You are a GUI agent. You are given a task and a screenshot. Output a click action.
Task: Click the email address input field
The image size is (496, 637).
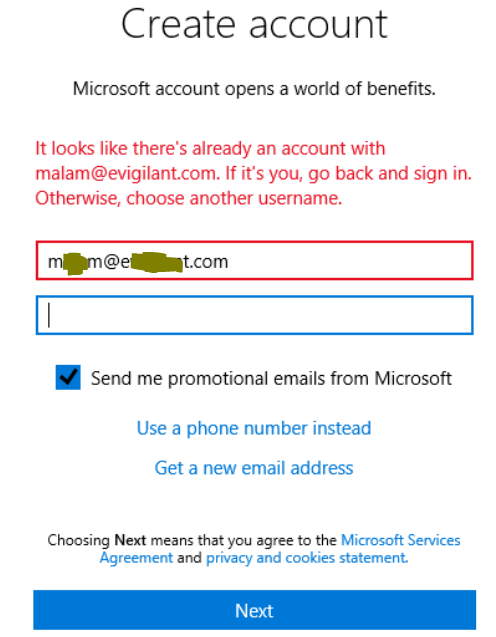click(x=255, y=260)
